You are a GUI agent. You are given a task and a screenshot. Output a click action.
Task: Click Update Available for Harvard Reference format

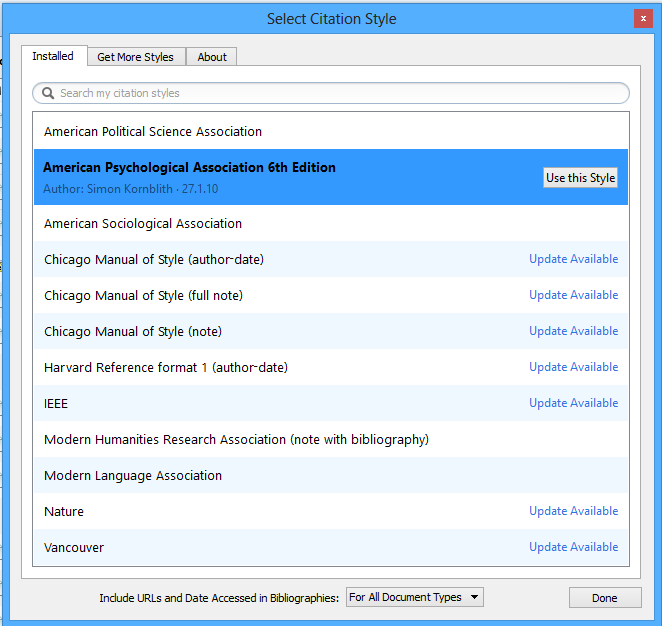(x=573, y=367)
